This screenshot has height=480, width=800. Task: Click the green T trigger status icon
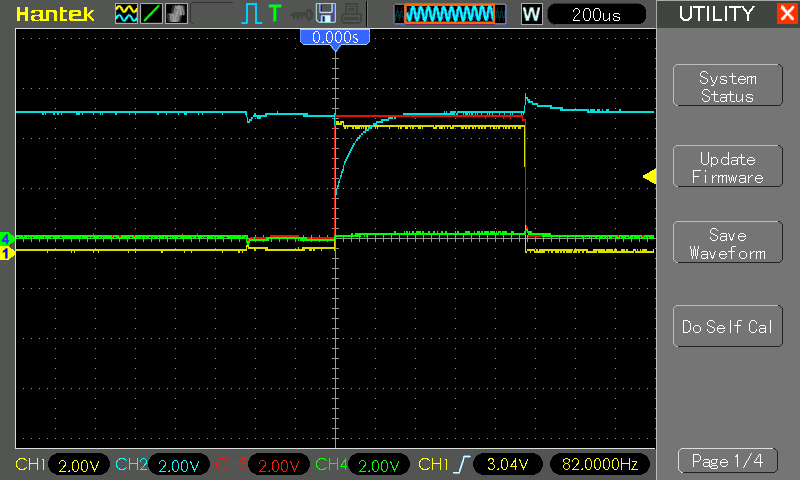[x=274, y=14]
